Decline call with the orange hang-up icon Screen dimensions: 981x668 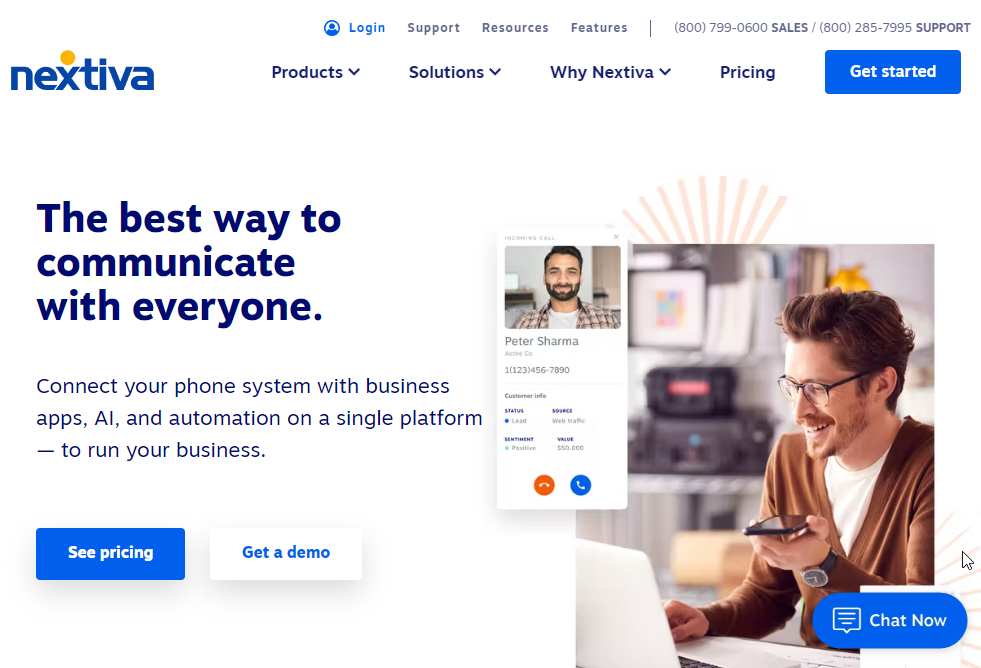[x=544, y=485]
